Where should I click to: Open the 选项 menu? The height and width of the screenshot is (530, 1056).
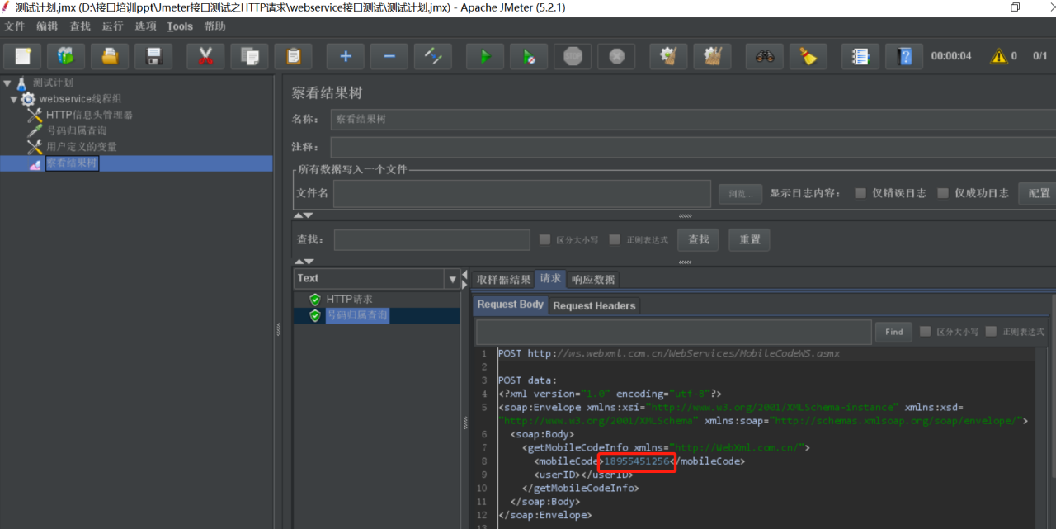[x=145, y=26]
